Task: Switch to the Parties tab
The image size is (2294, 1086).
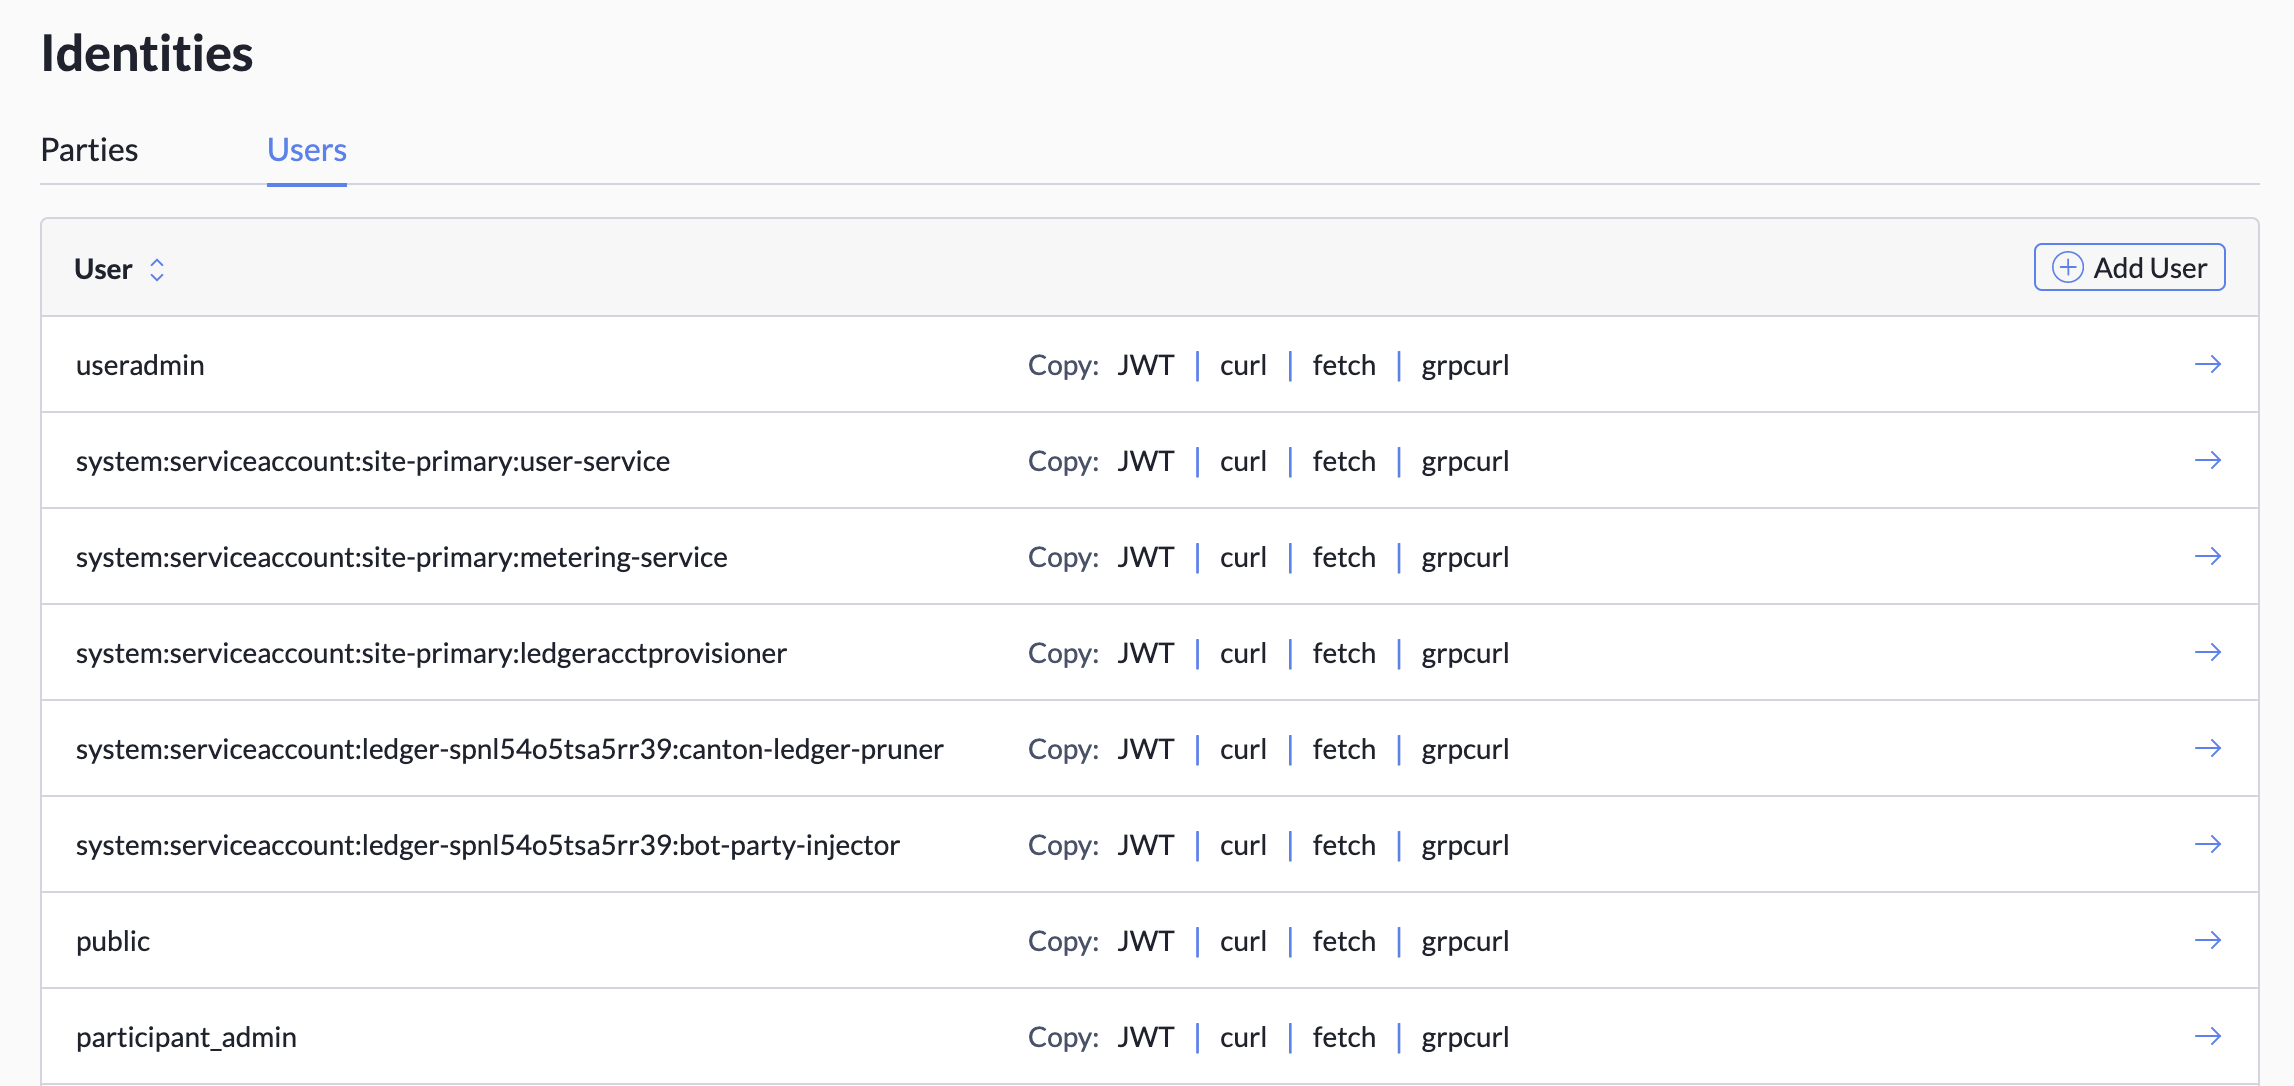Action: point(89,150)
